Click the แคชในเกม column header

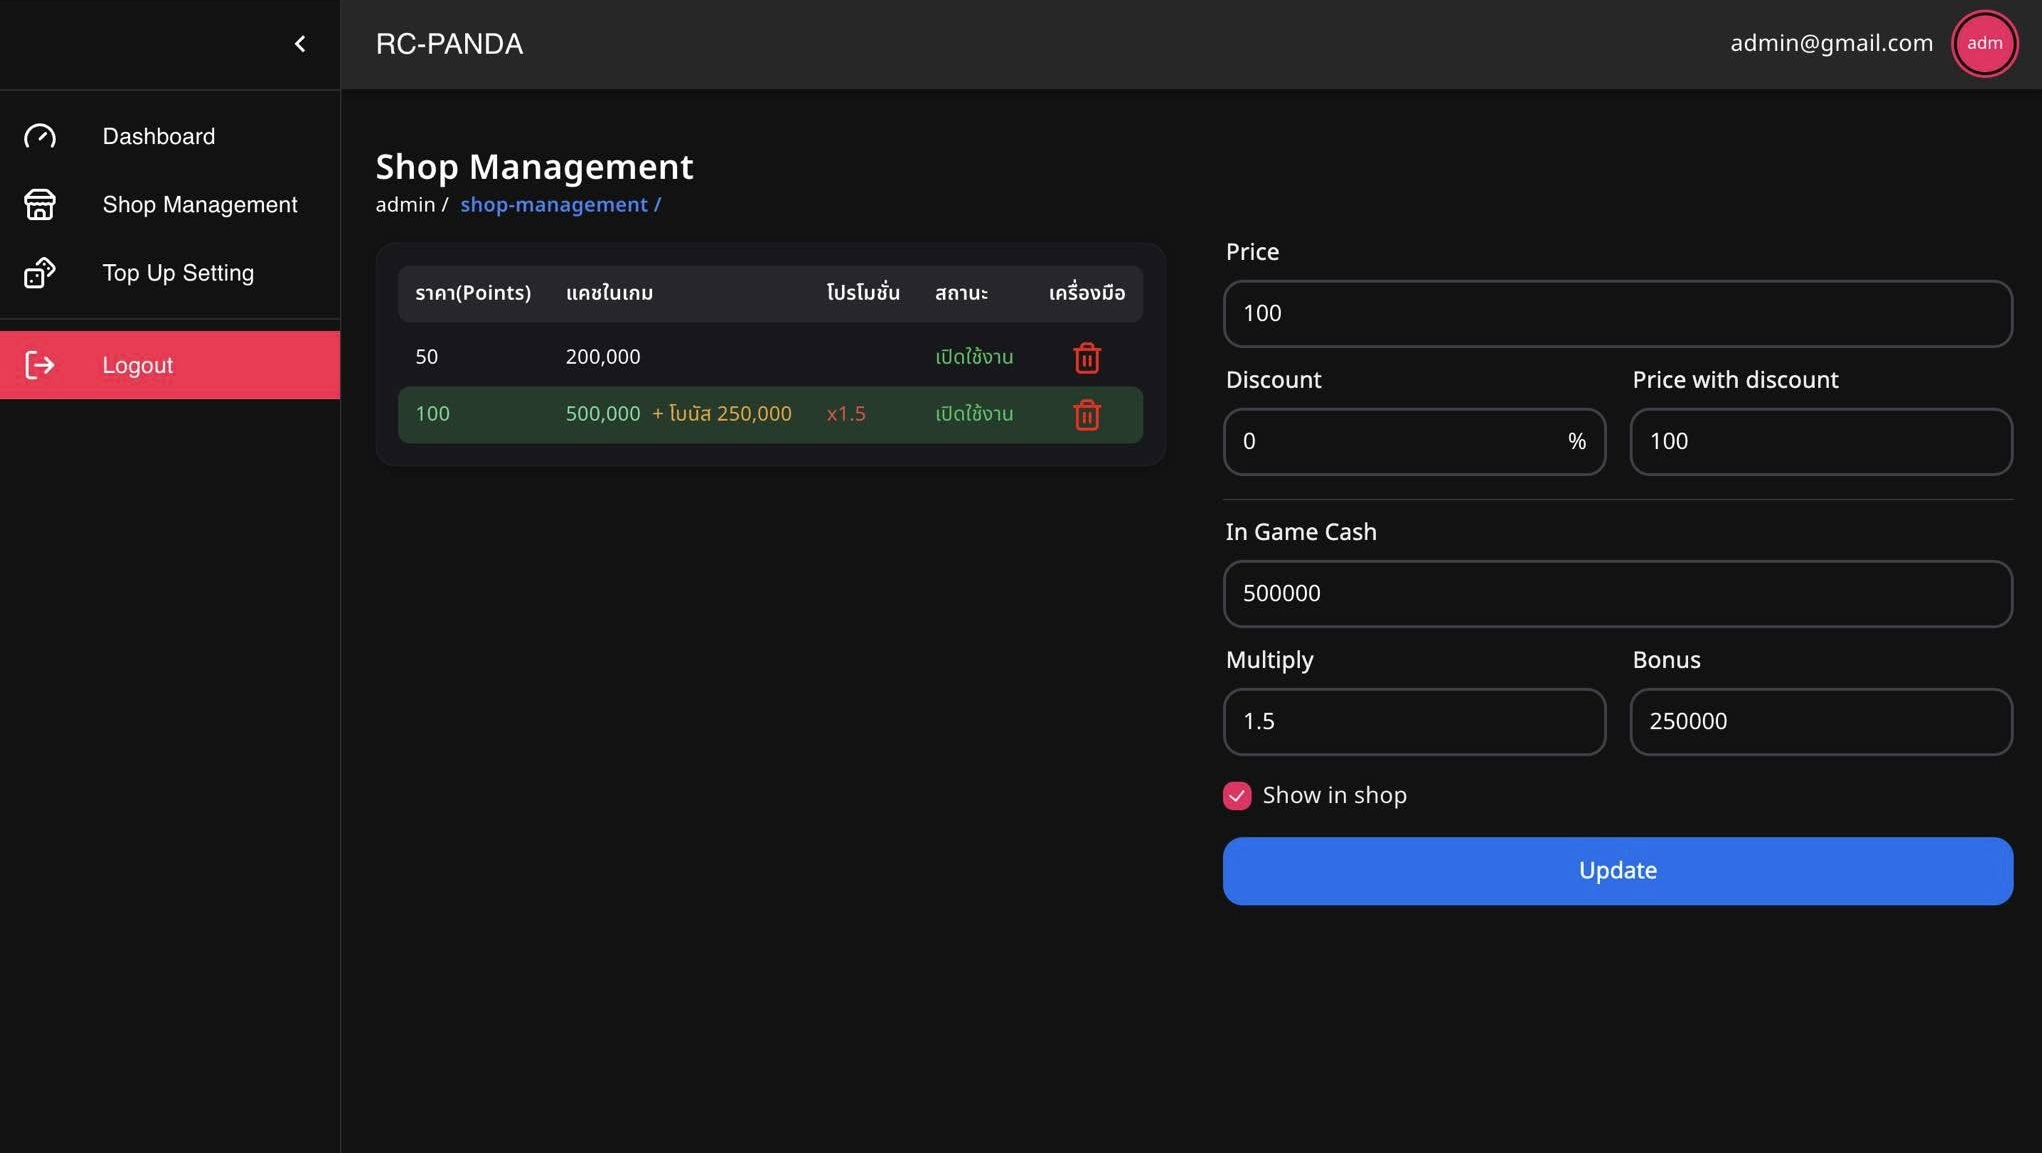point(609,293)
